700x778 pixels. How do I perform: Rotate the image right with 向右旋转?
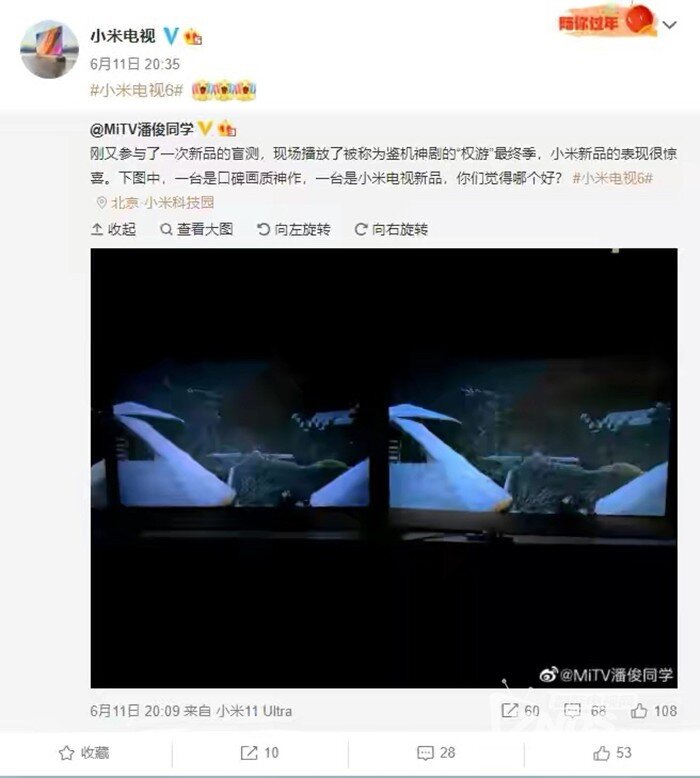click(391, 229)
